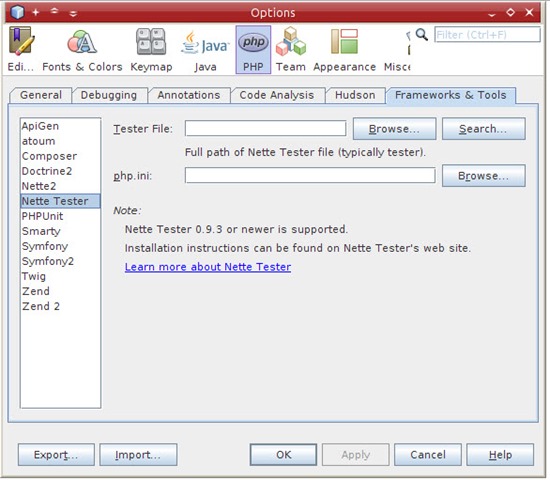Screen dimensions: 550x480
Task: Focus the php.ini path field
Action: pos(310,175)
